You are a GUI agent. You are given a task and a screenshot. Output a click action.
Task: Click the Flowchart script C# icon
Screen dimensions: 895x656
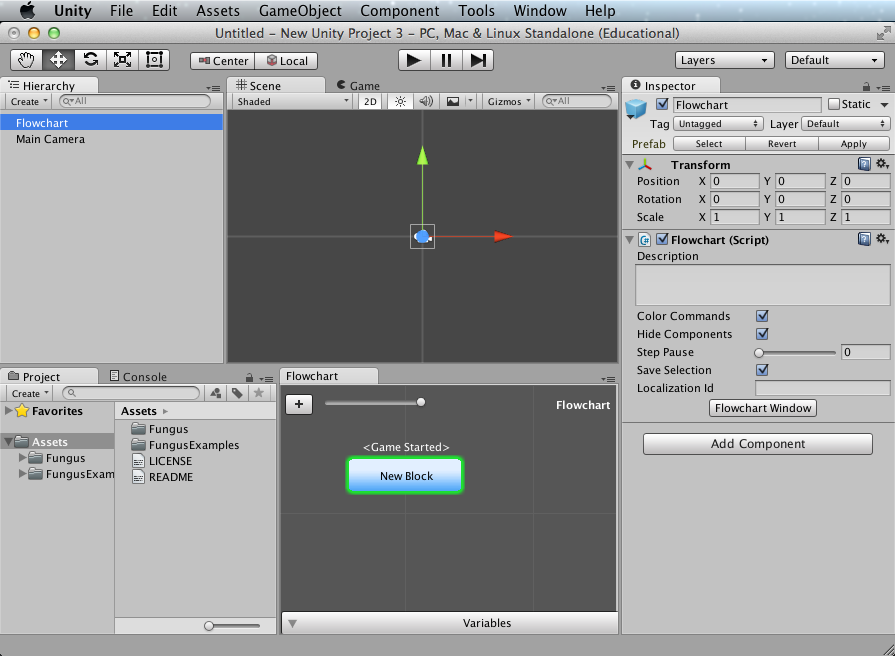[644, 240]
